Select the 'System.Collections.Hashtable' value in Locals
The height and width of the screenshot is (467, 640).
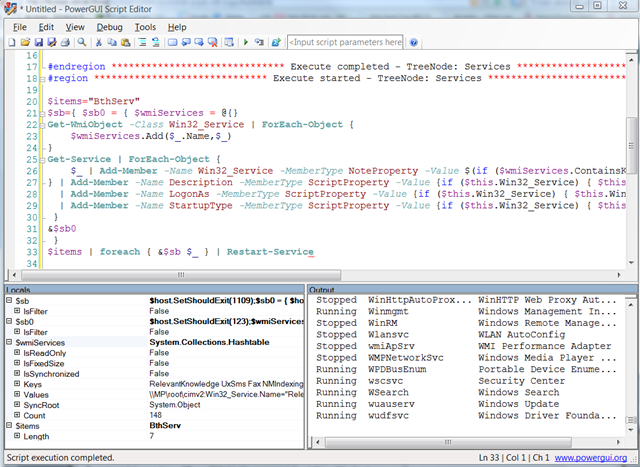pyautogui.click(x=209, y=342)
